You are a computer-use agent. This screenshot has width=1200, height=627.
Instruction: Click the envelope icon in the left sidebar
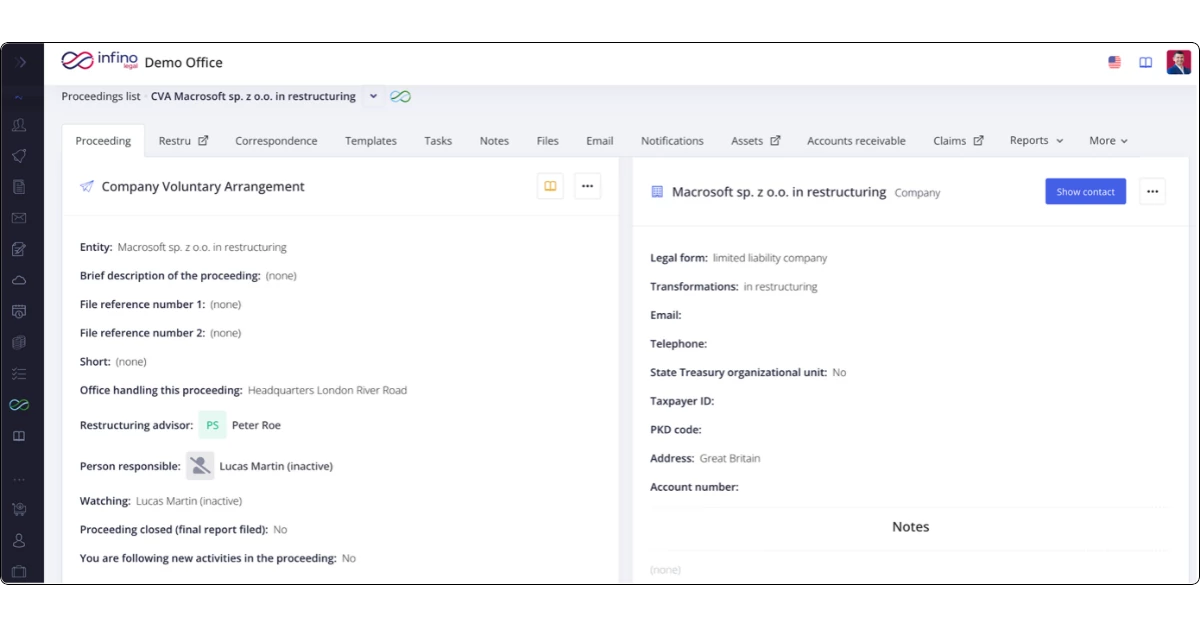tap(19, 218)
